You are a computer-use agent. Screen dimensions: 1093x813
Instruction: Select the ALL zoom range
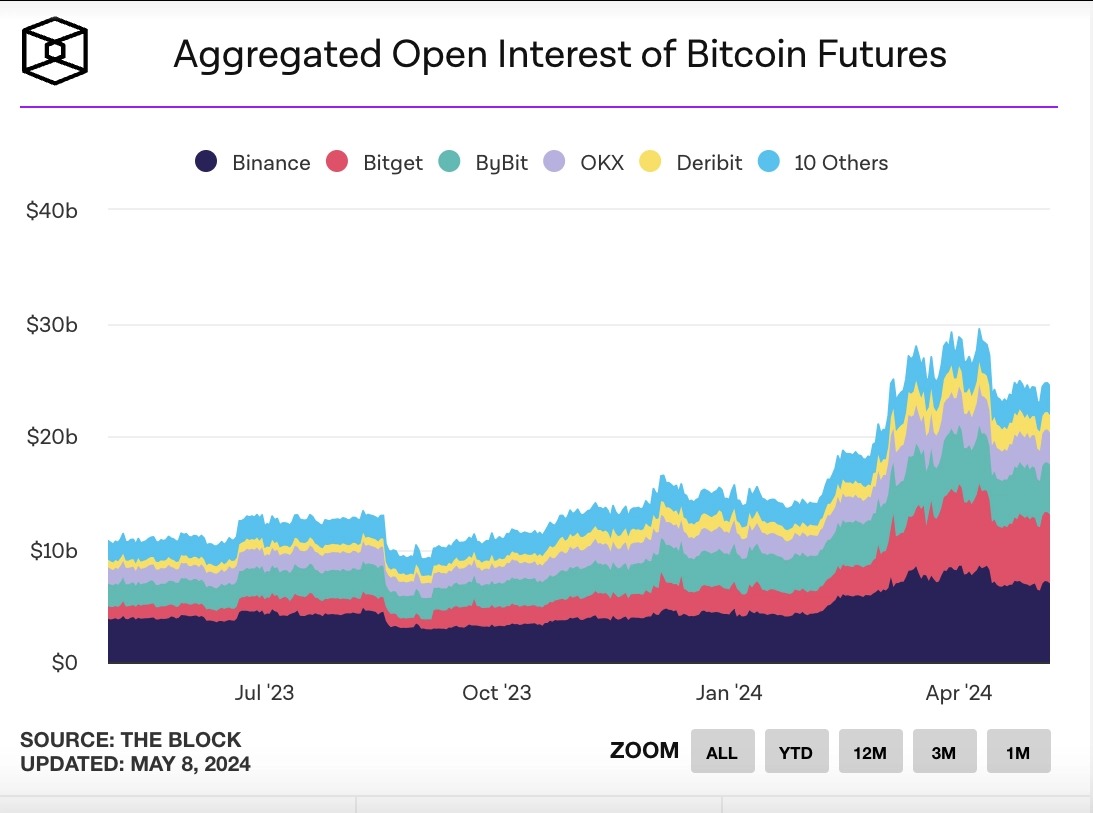[722, 752]
